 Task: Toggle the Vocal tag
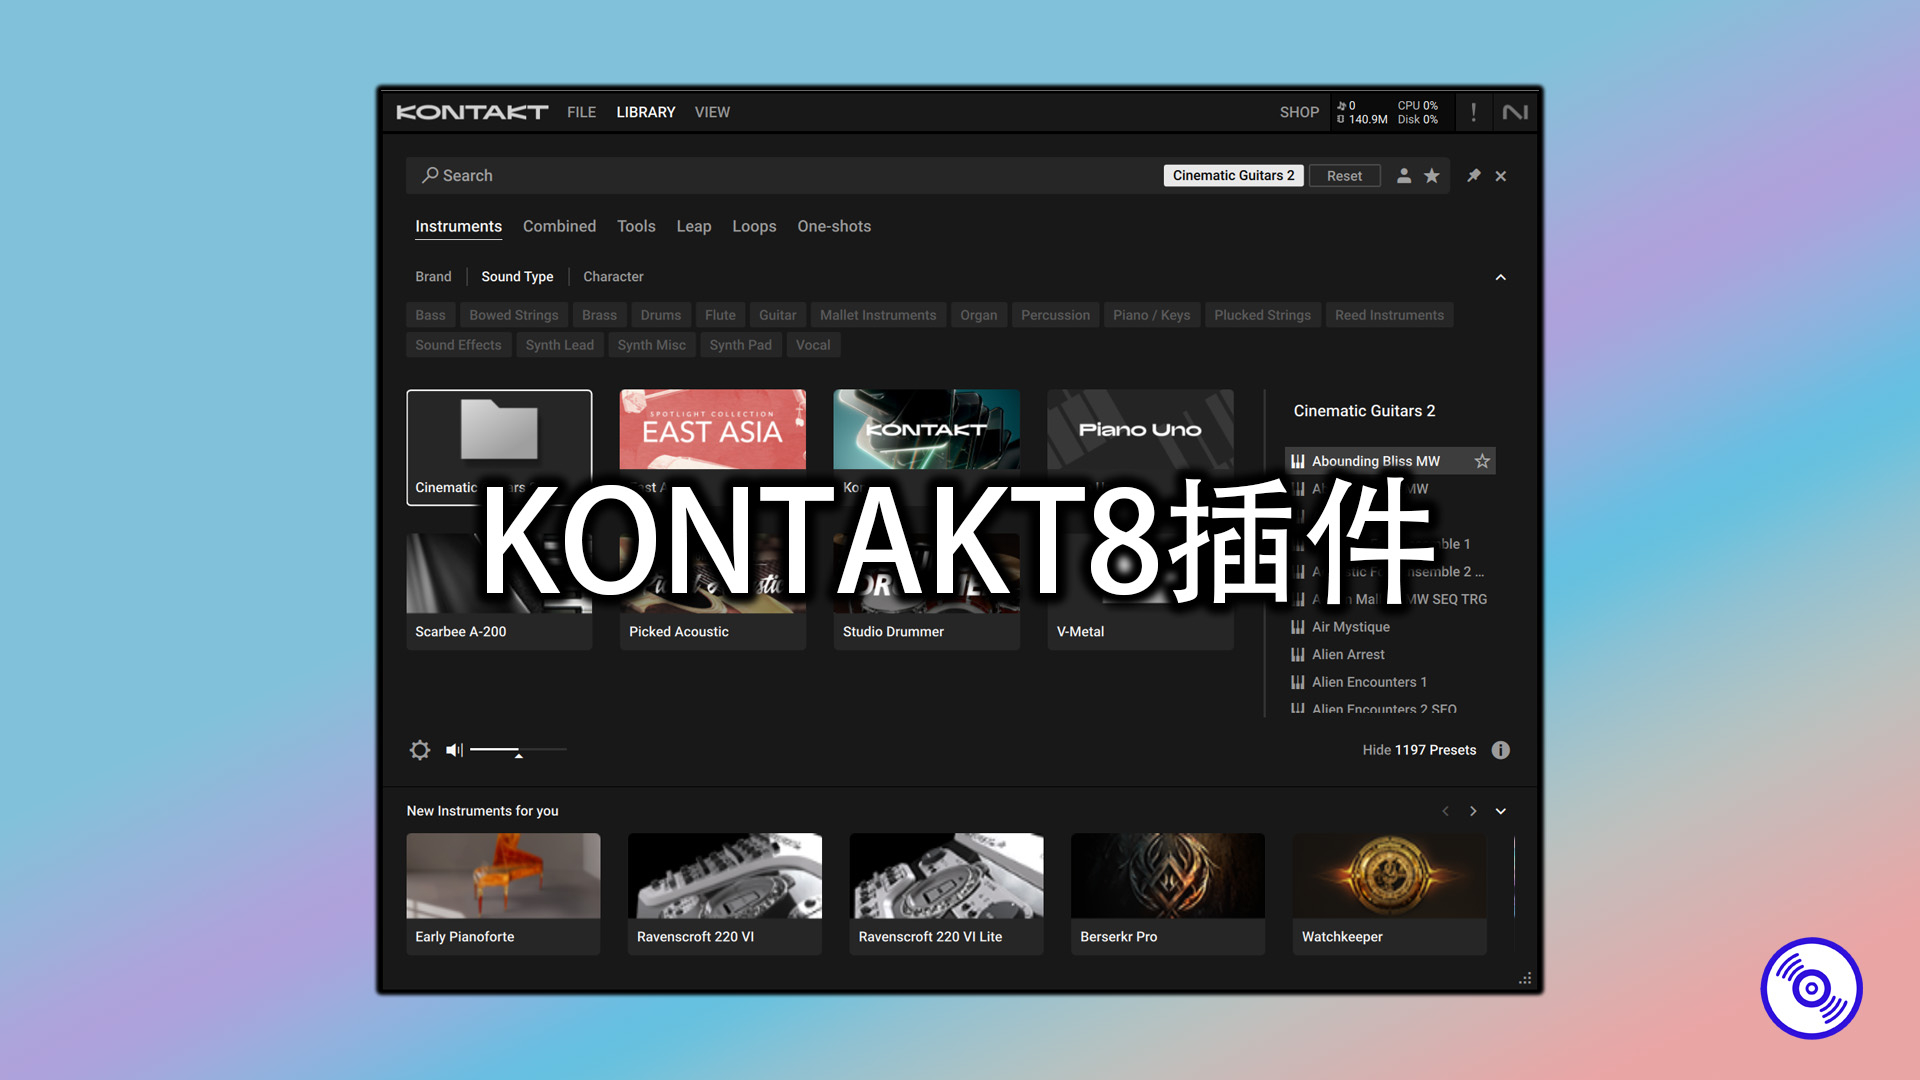(x=813, y=345)
